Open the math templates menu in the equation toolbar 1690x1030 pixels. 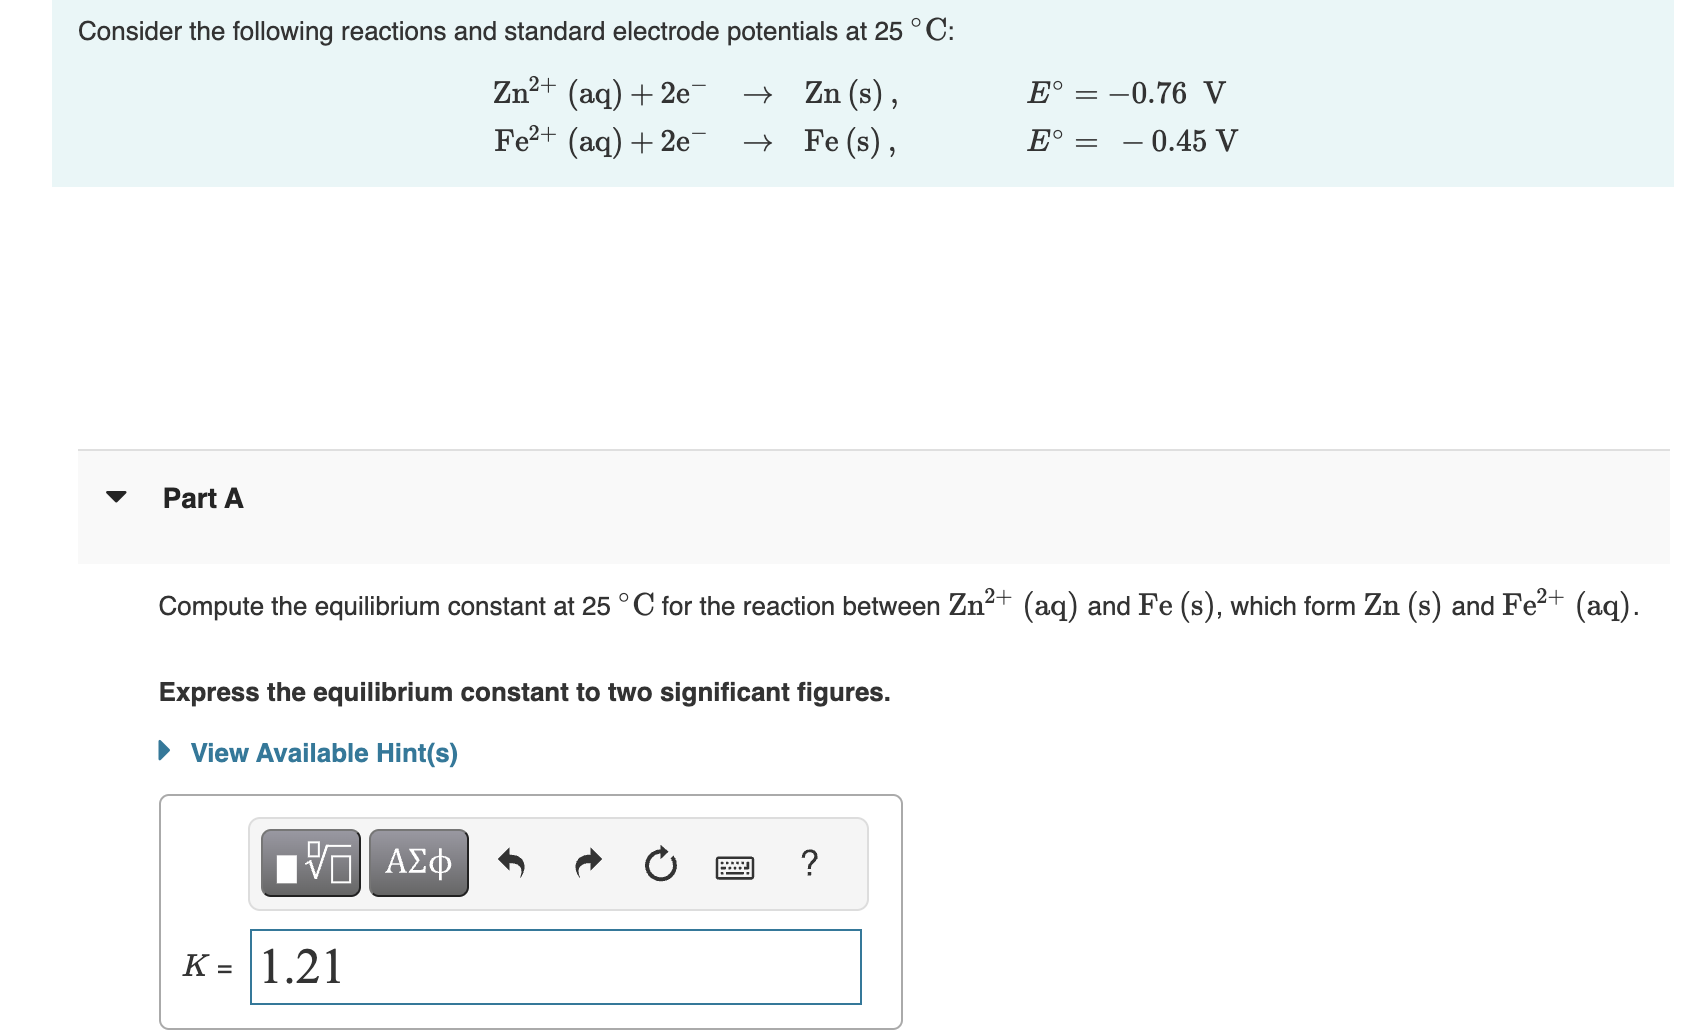tap(310, 863)
